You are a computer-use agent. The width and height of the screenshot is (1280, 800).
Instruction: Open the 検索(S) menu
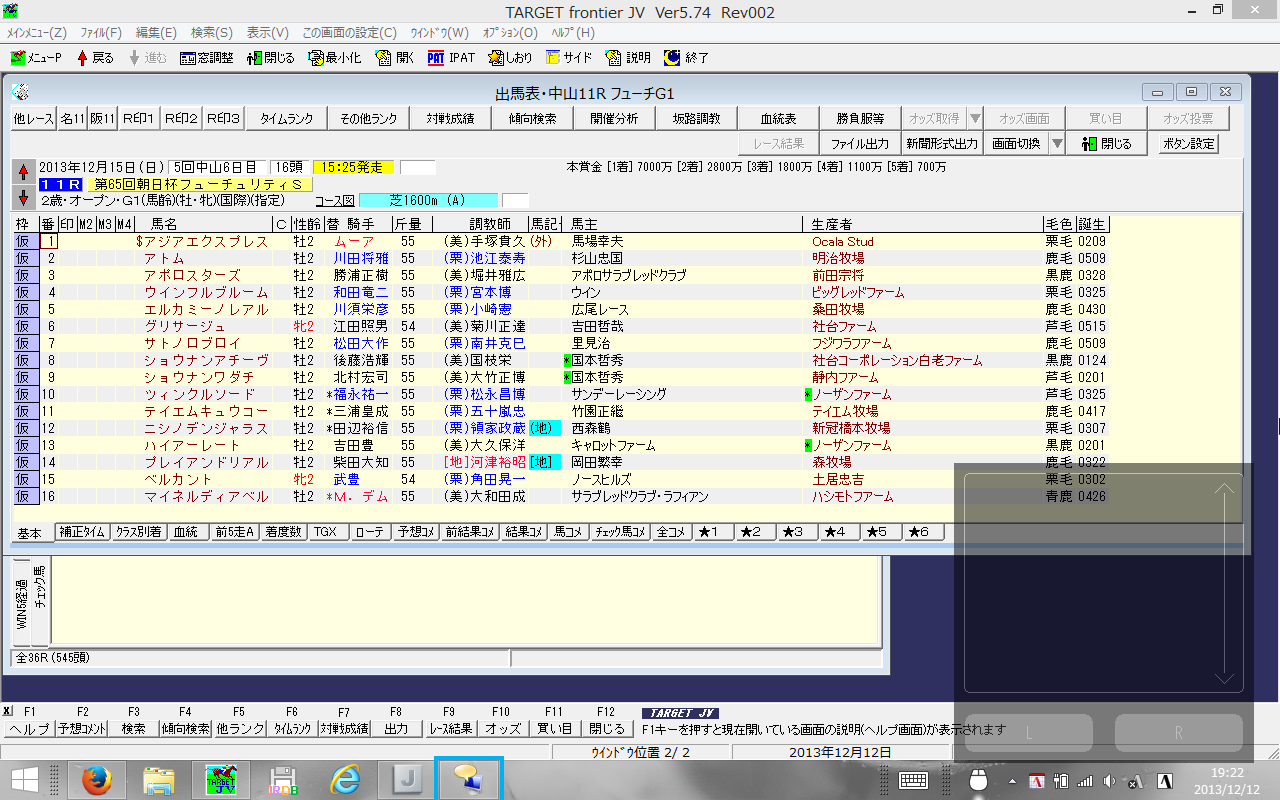tap(211, 33)
